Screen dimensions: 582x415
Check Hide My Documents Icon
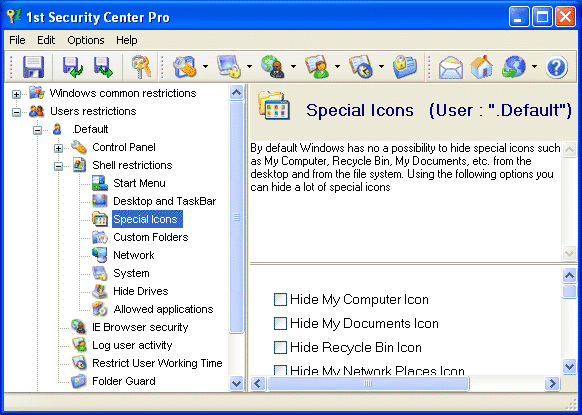[x=280, y=324]
